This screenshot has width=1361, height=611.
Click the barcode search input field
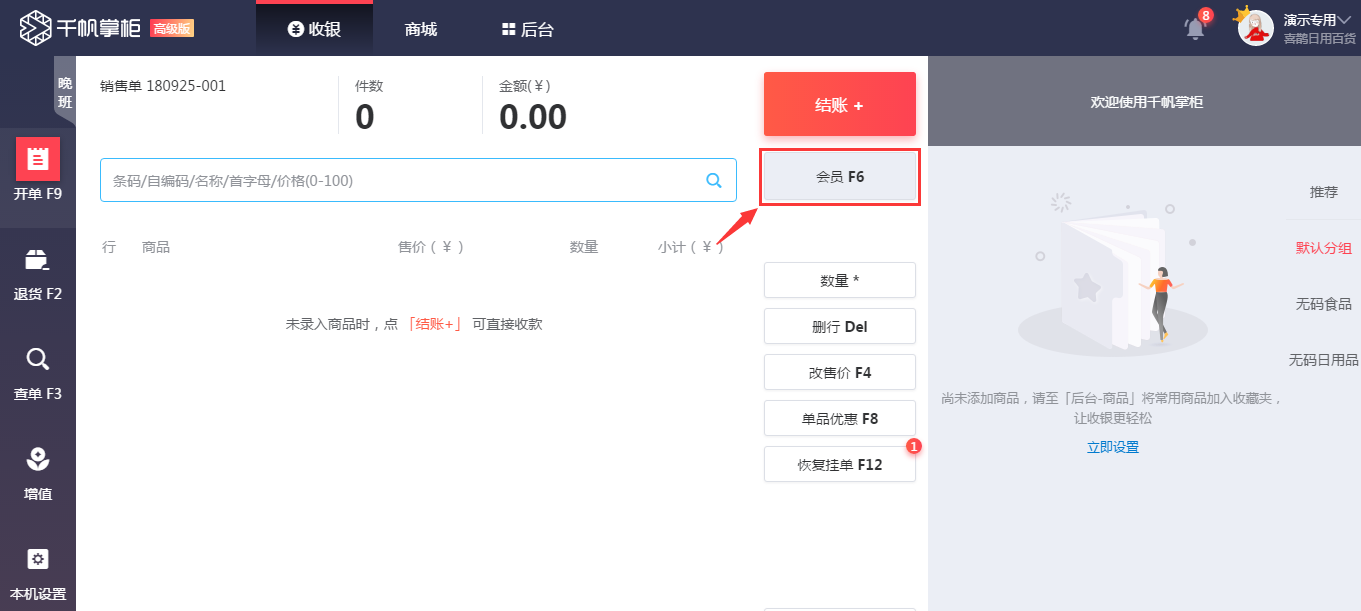400,180
